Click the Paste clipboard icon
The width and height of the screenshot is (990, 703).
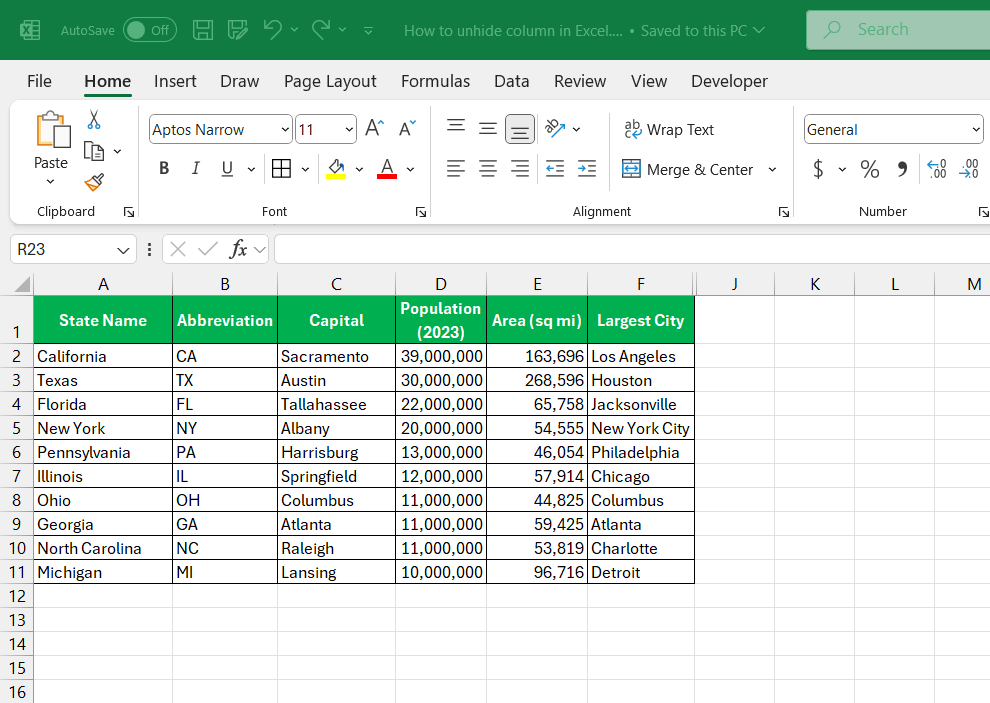click(x=52, y=129)
